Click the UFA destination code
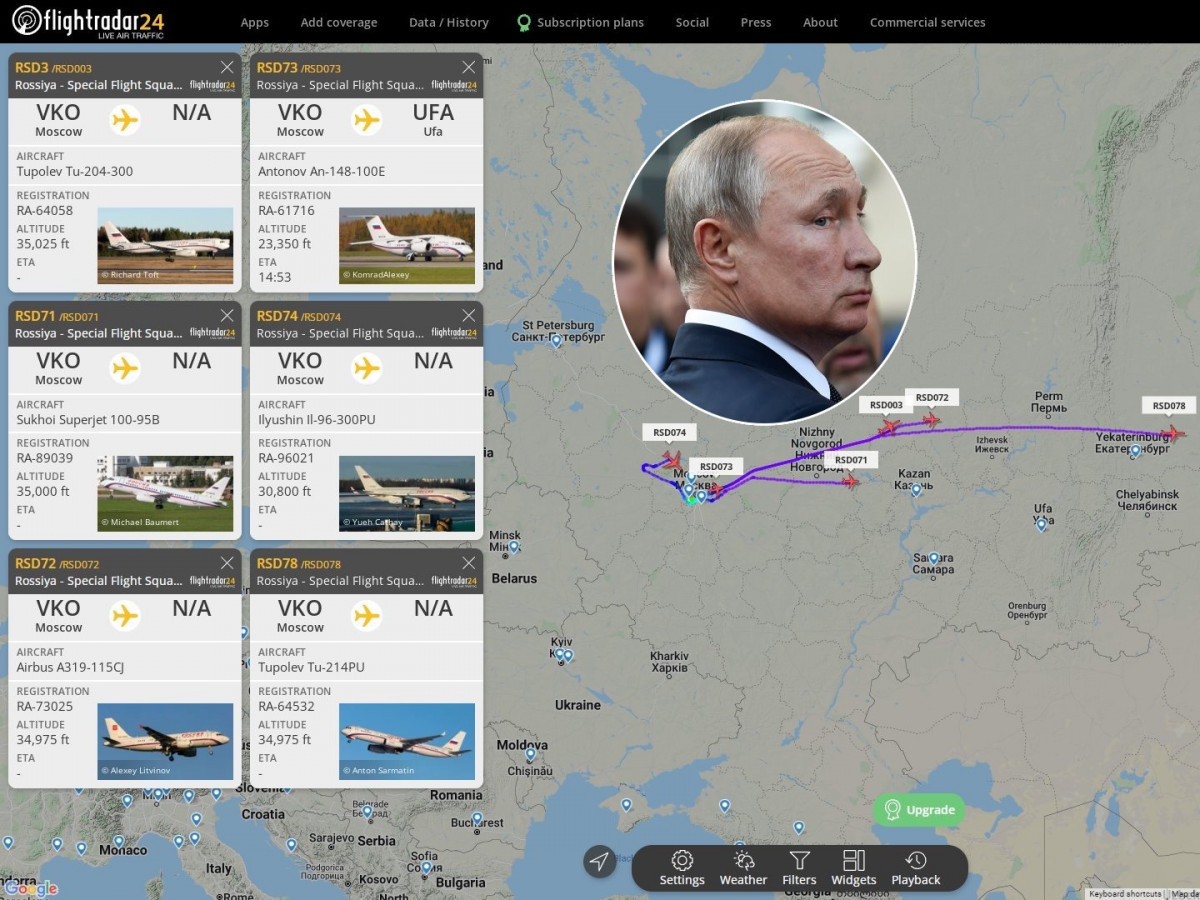Viewport: 1200px width, 900px height. tap(433, 112)
